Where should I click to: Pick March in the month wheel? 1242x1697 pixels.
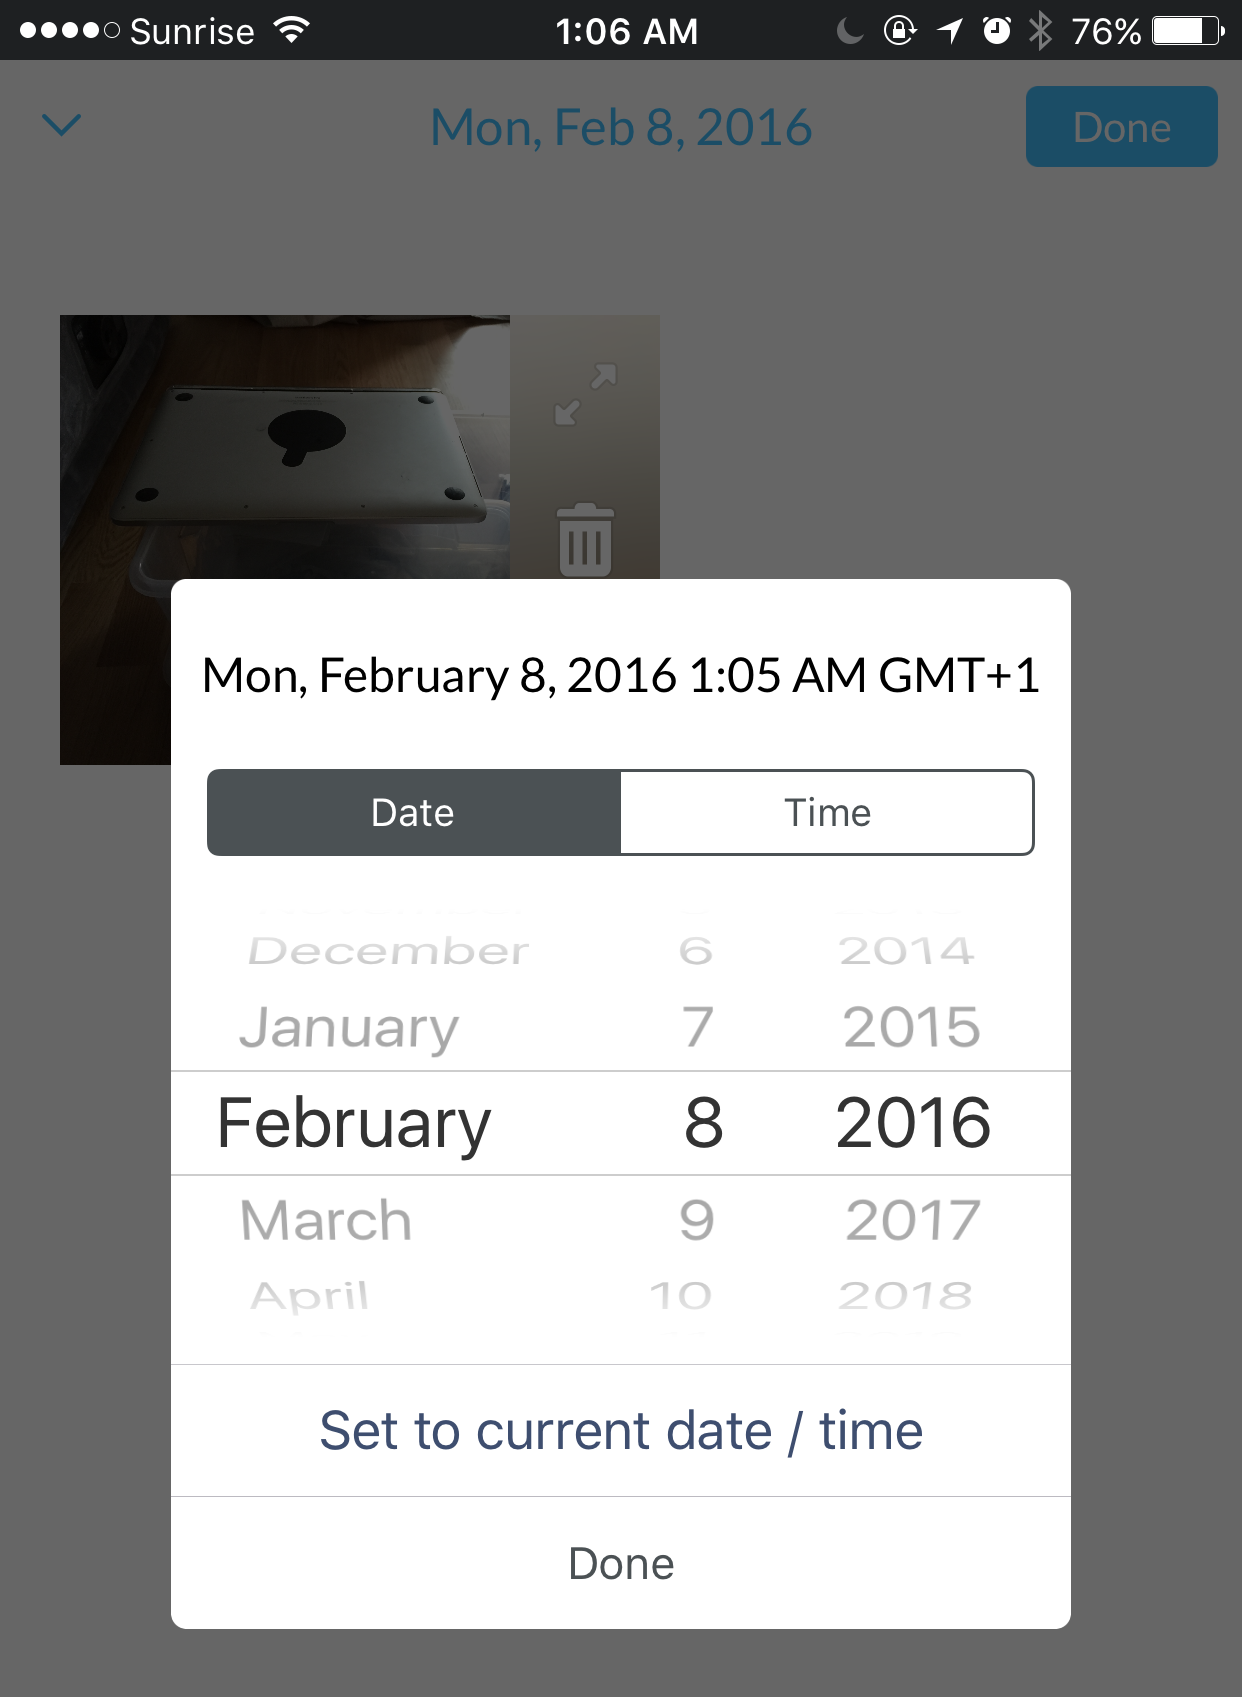[326, 1220]
